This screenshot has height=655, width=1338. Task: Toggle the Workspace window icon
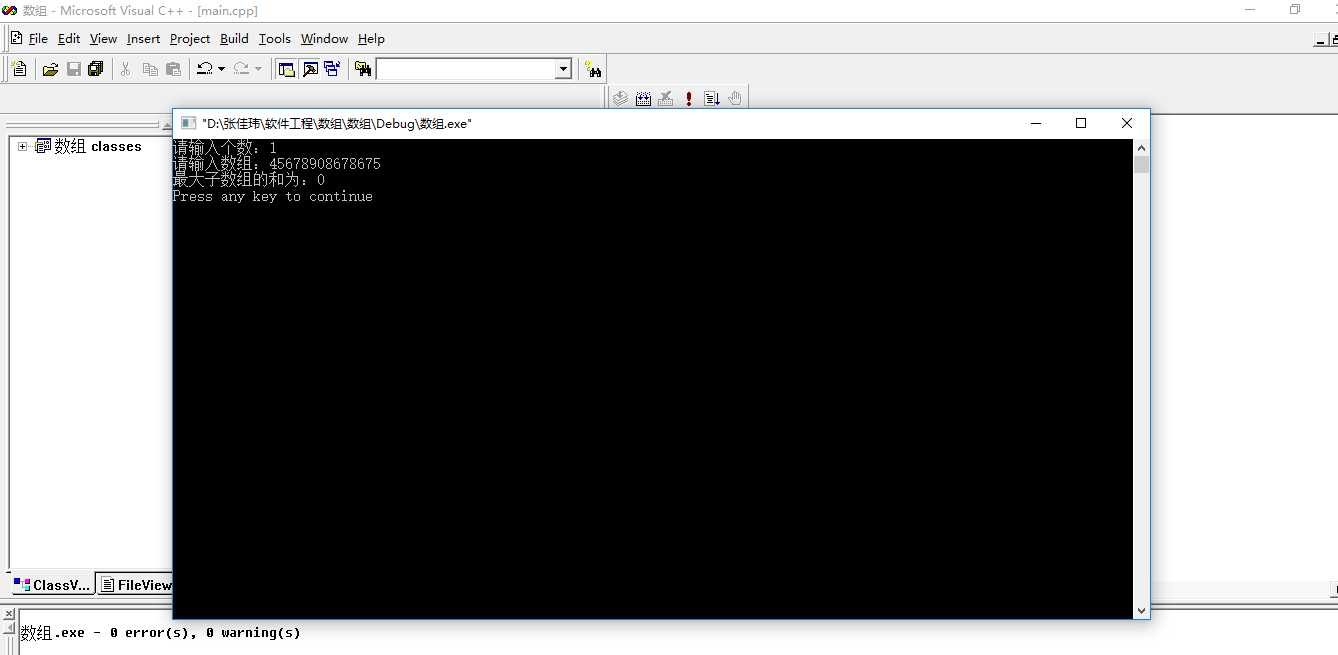pyautogui.click(x=287, y=69)
